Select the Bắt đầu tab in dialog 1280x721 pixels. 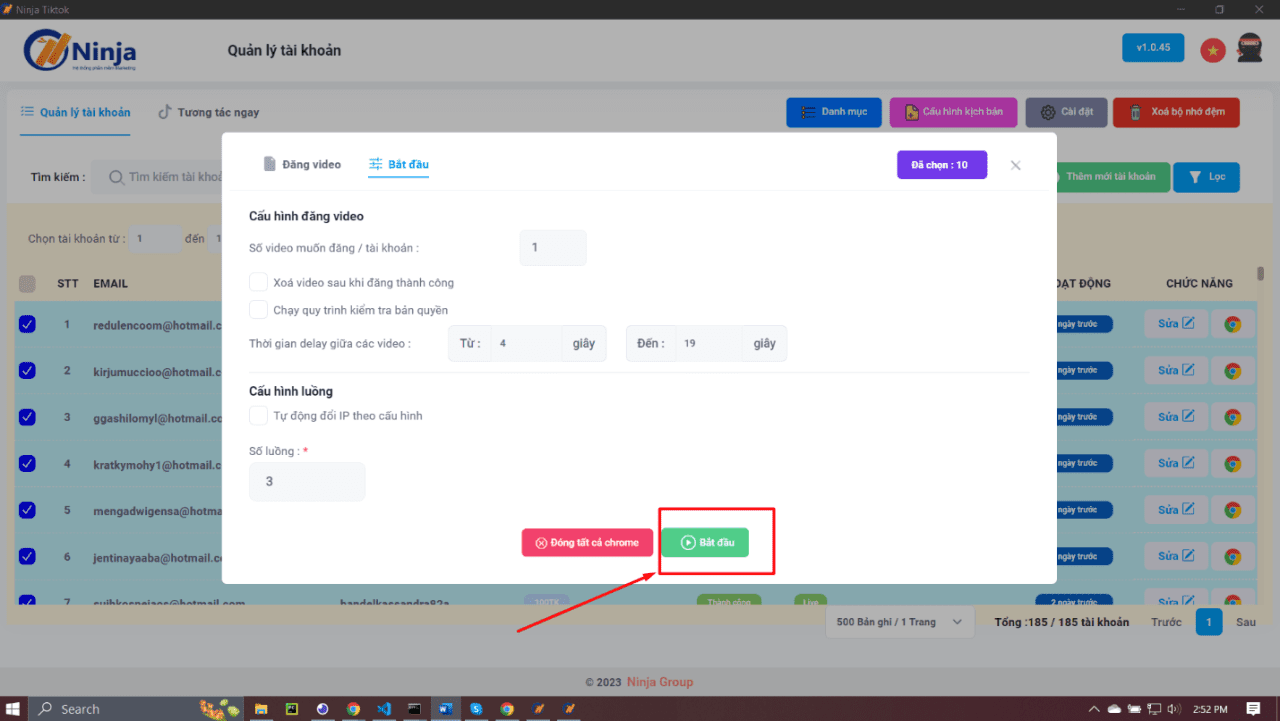click(399, 164)
